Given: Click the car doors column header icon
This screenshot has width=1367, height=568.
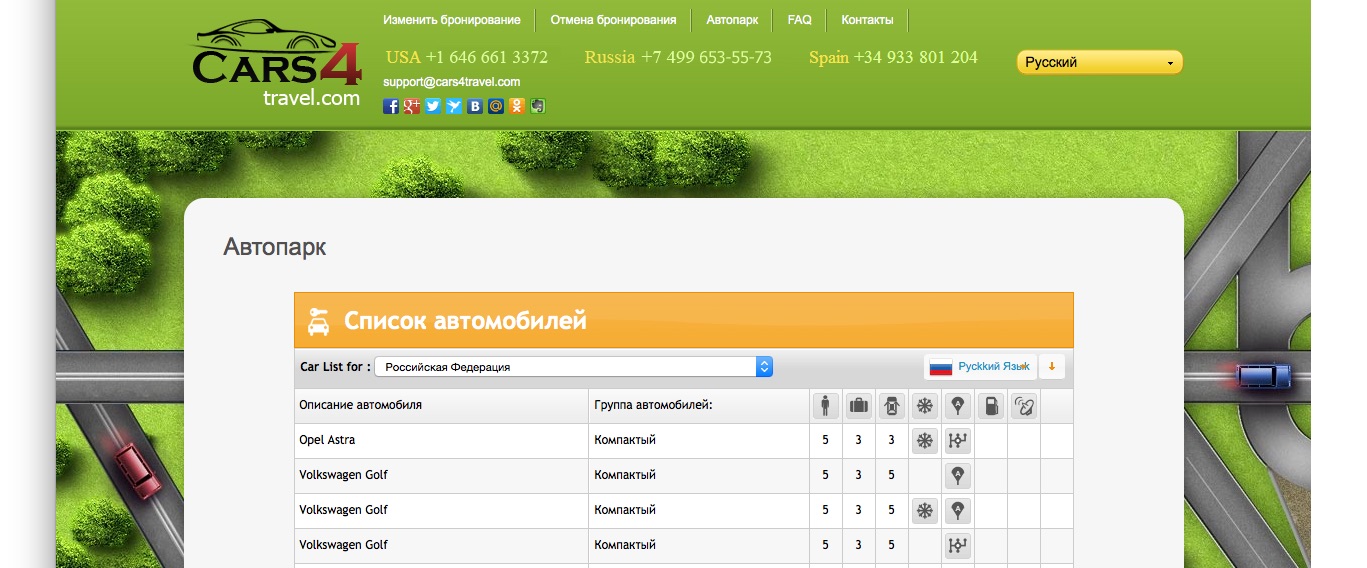Looking at the screenshot, I should click(x=891, y=405).
